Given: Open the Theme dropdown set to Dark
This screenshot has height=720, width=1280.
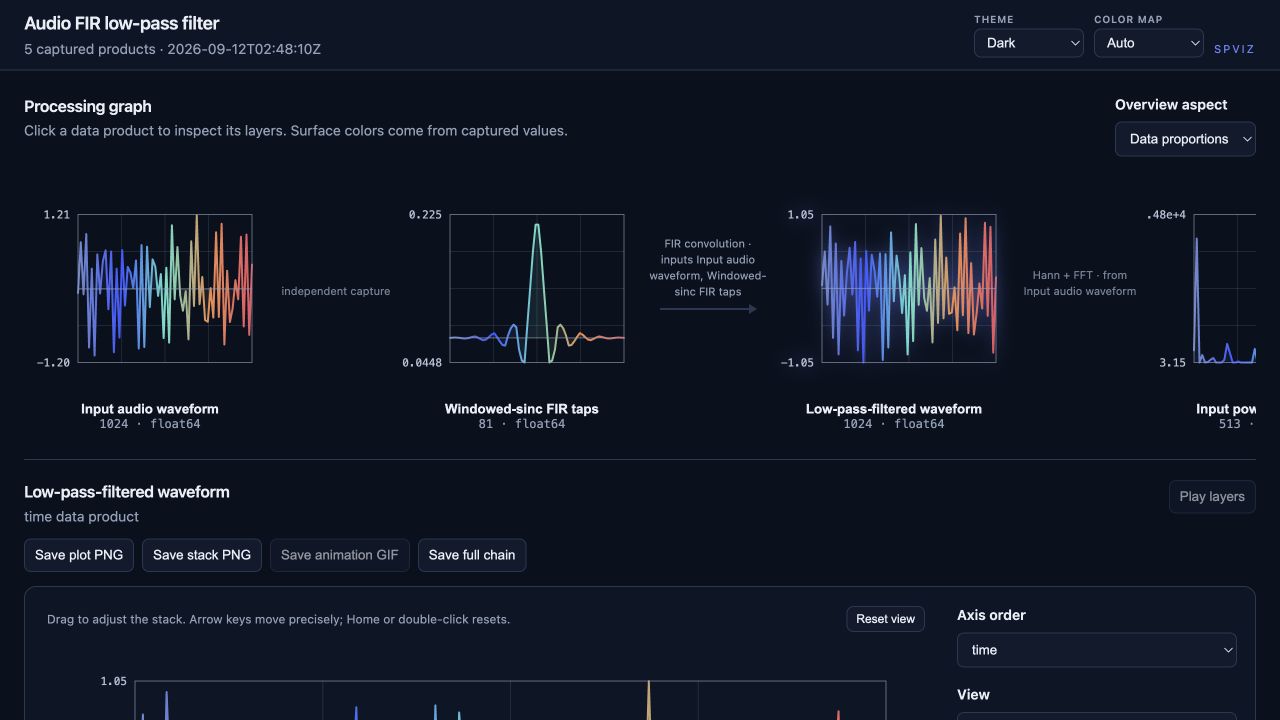Looking at the screenshot, I should (x=1028, y=43).
